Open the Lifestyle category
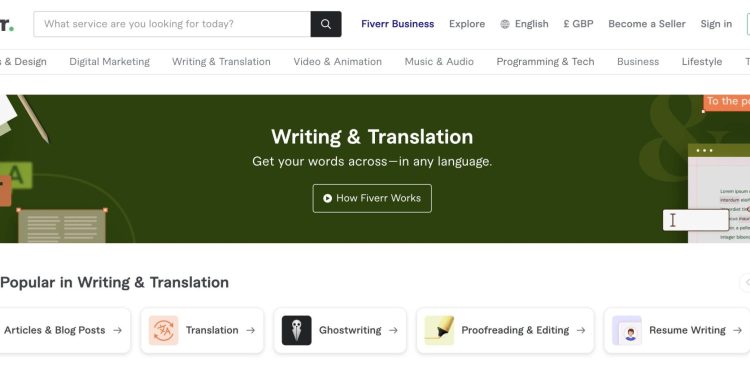 (x=702, y=62)
